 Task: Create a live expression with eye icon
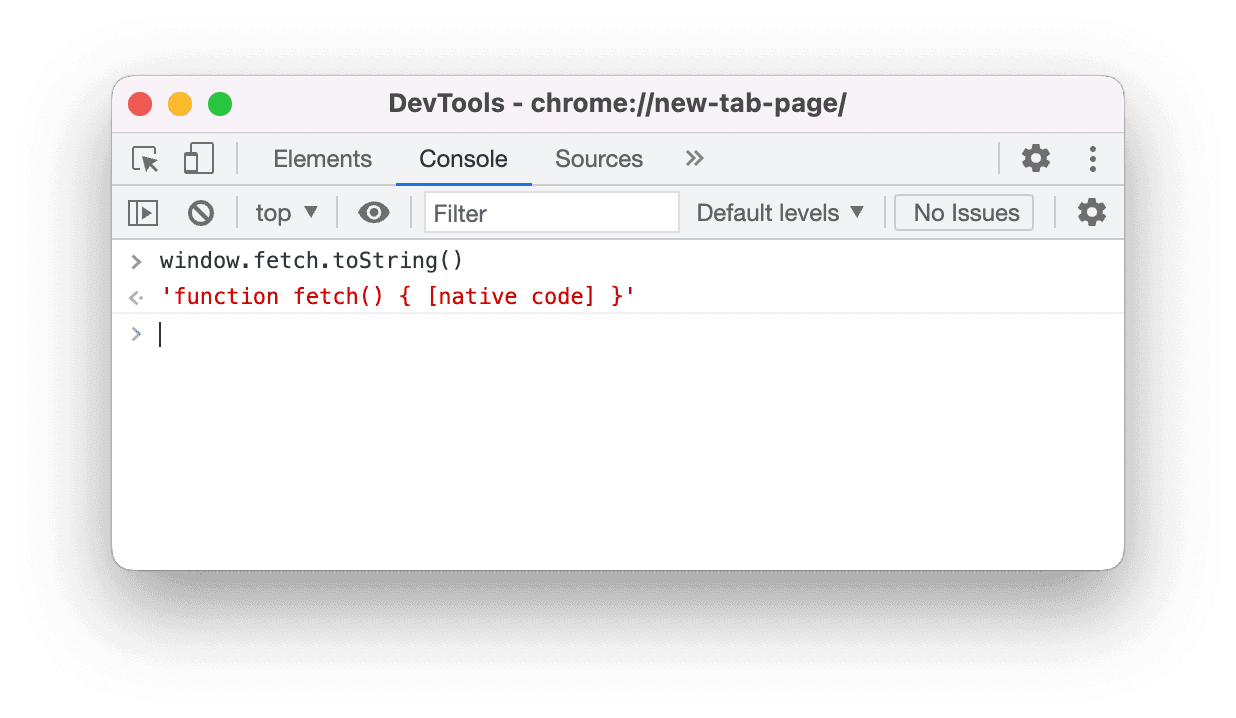tap(374, 213)
